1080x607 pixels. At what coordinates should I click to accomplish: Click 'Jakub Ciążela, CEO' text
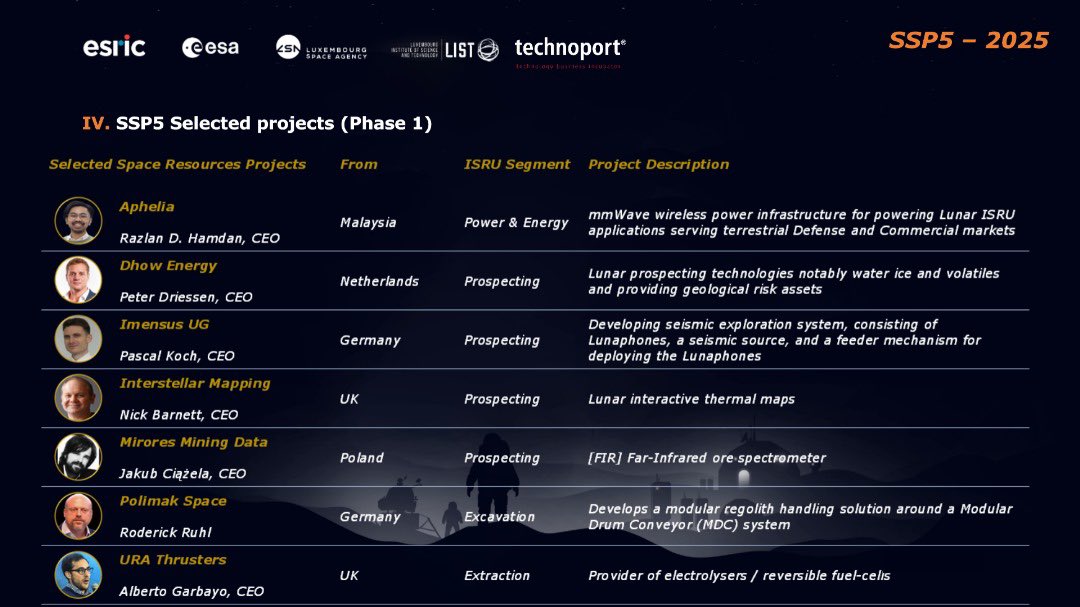click(183, 474)
